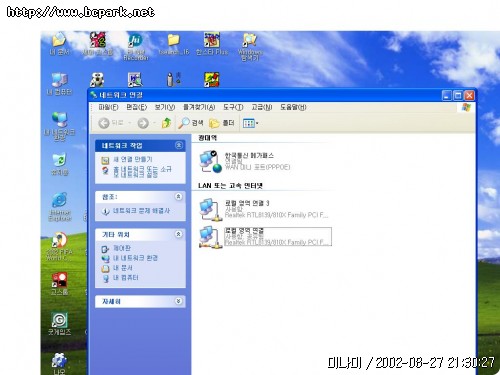Select the 내 네트워크 환경 desktop icon
Image resolution: width=500 pixels, height=375 pixels.
[60, 126]
